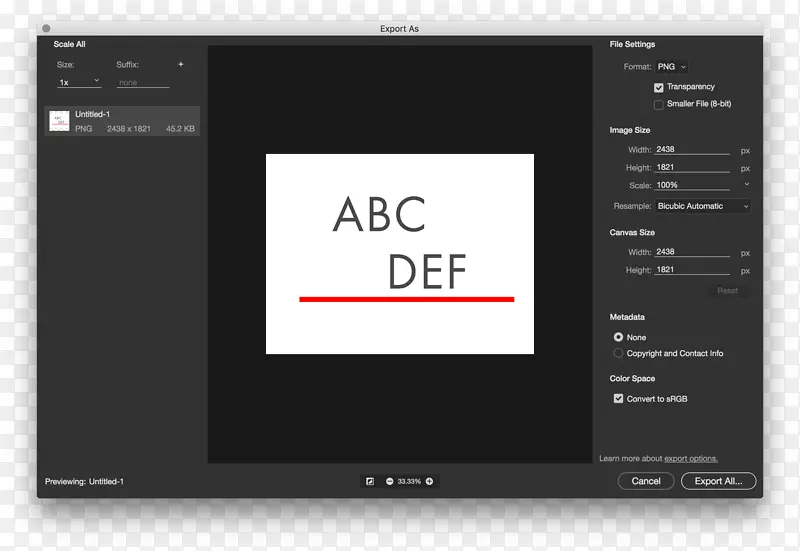
Task: Open the export options link
Action: coord(691,459)
